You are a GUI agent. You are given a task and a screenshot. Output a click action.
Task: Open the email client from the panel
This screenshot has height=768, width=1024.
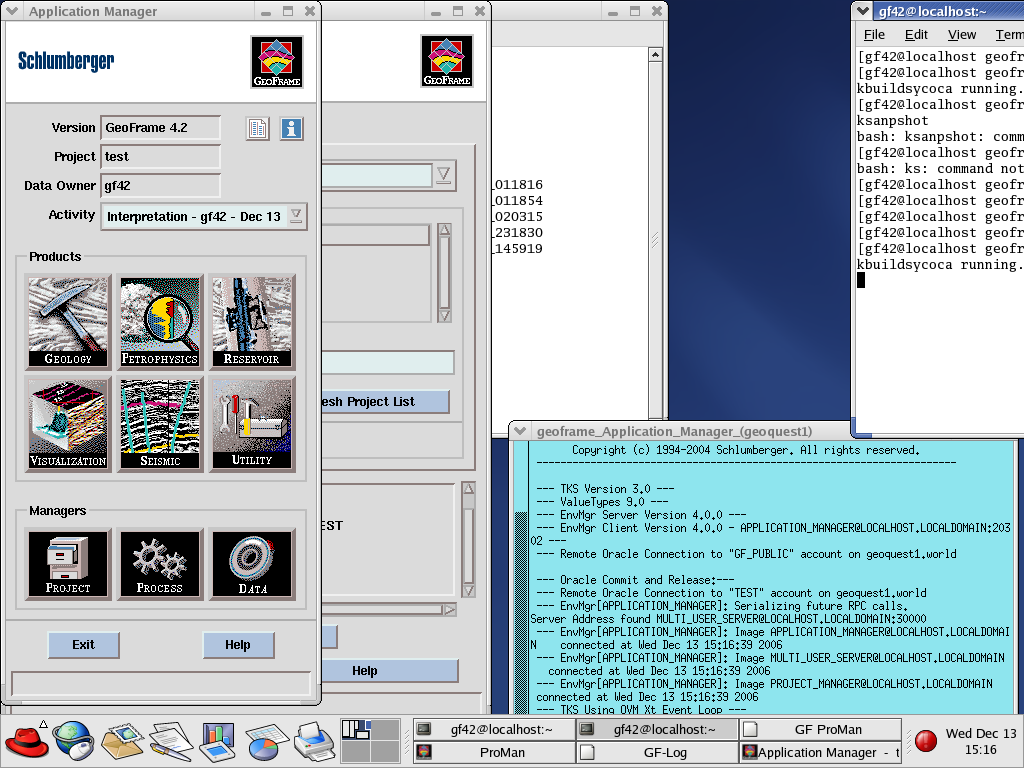pos(121,741)
